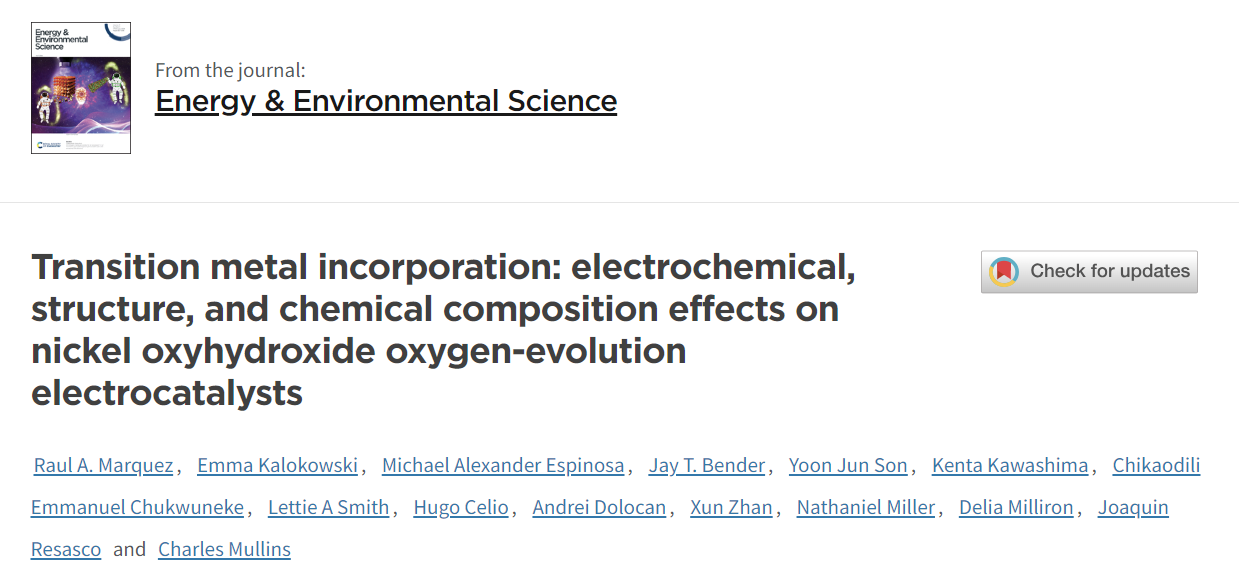Select author Michael Alexander Espinosa

pyautogui.click(x=503, y=465)
